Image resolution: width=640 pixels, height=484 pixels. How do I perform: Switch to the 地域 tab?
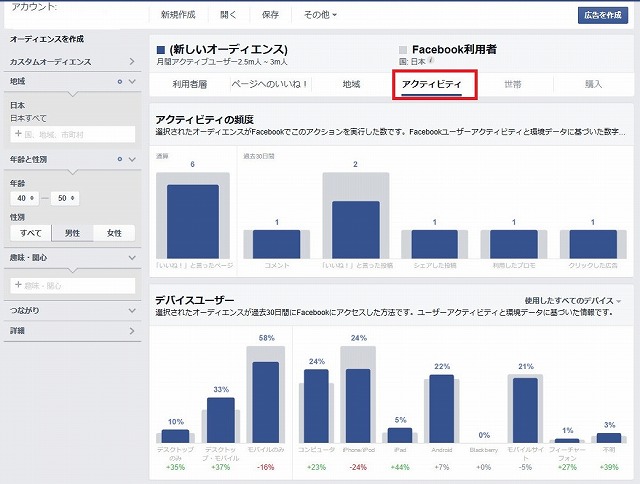(351, 84)
